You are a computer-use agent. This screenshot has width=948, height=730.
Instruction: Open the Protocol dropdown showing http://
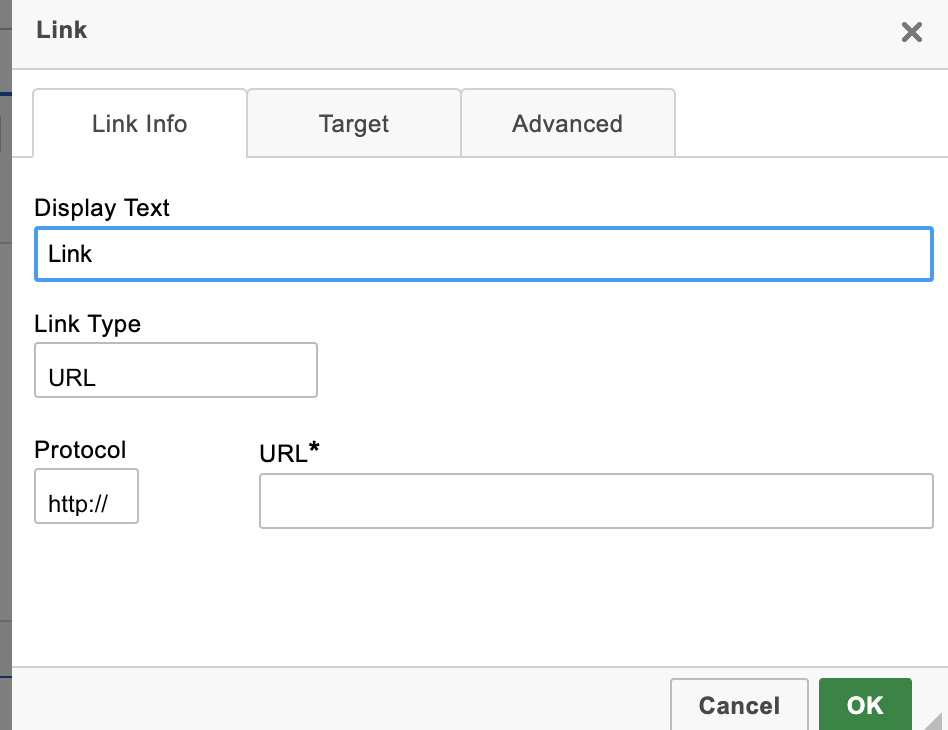coord(86,497)
